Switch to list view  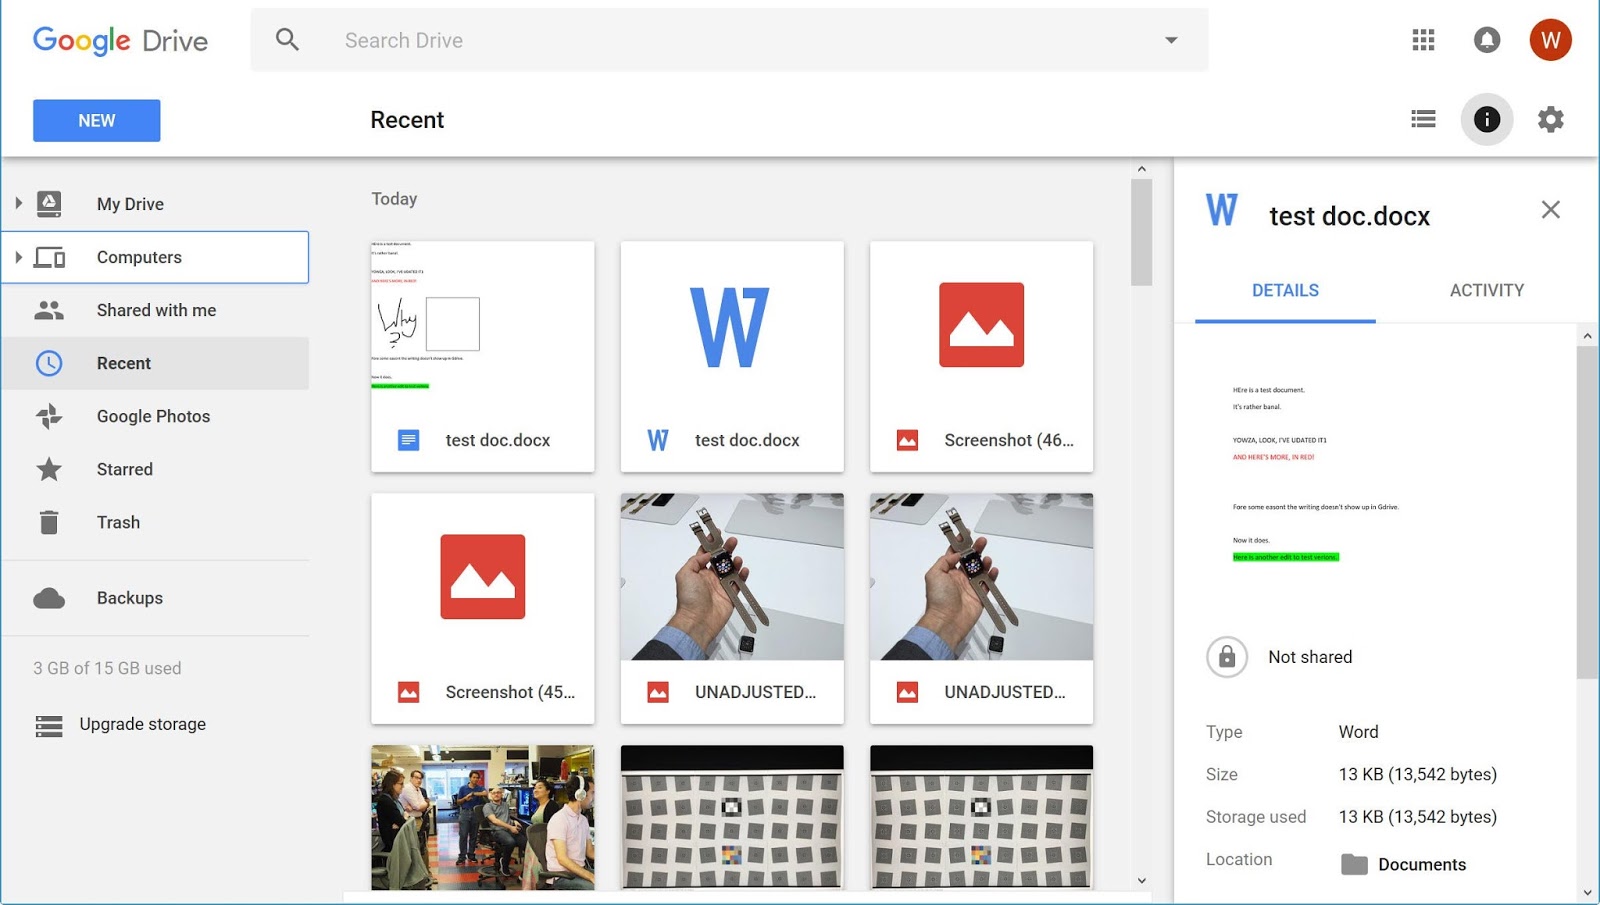[x=1422, y=119]
